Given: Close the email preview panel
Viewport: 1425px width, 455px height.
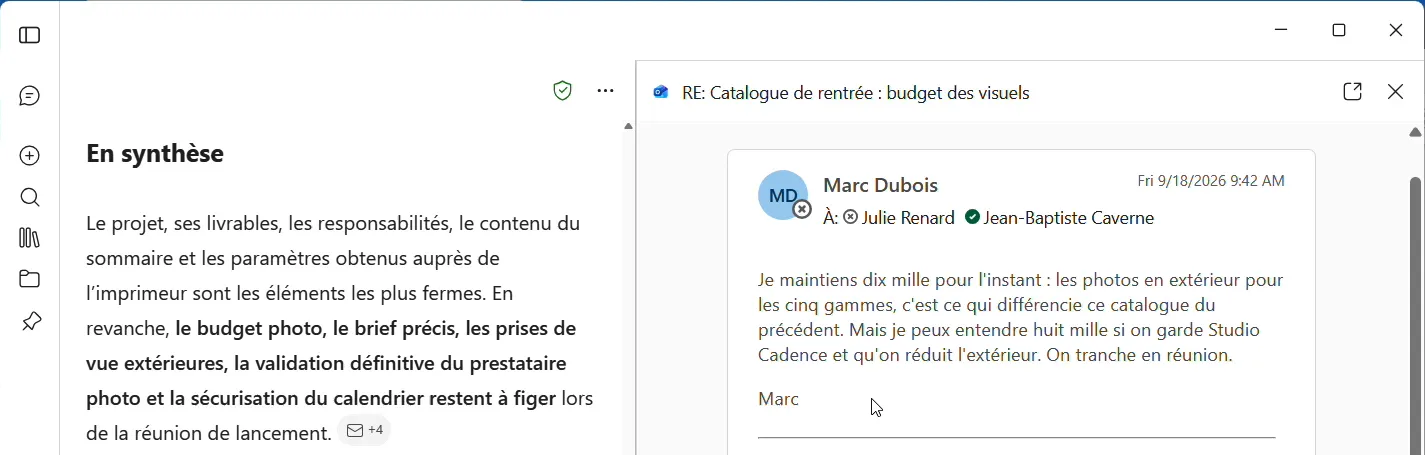Looking at the screenshot, I should click(1396, 92).
